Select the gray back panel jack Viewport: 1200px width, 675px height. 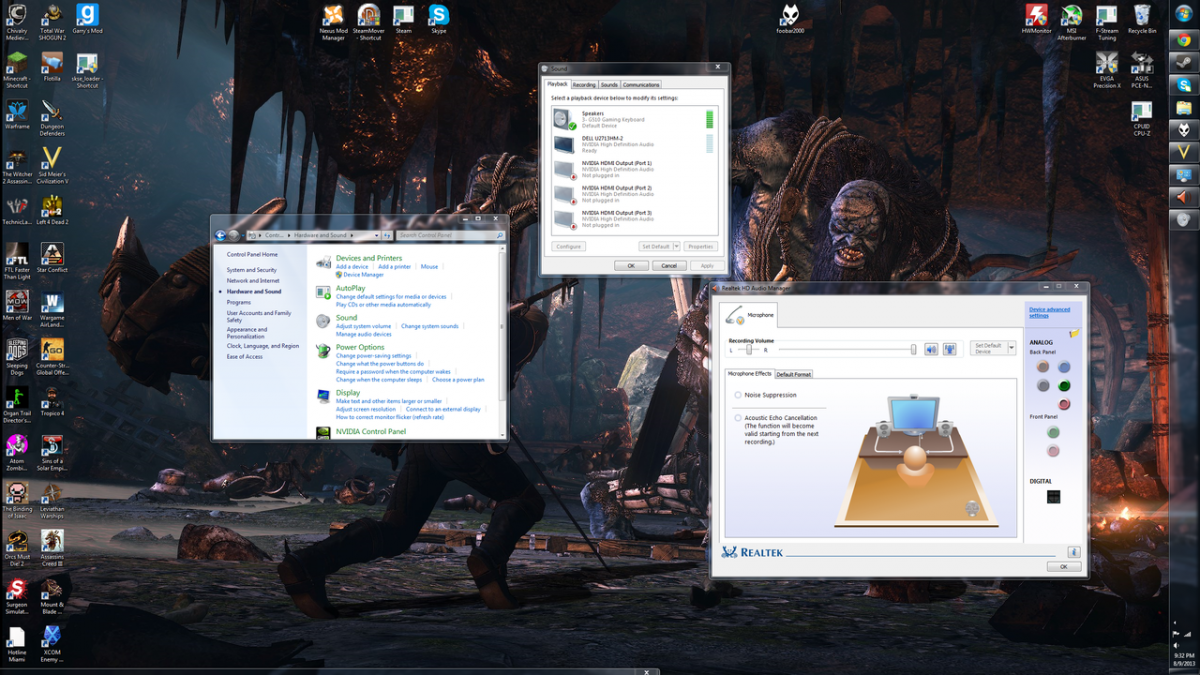click(1043, 385)
